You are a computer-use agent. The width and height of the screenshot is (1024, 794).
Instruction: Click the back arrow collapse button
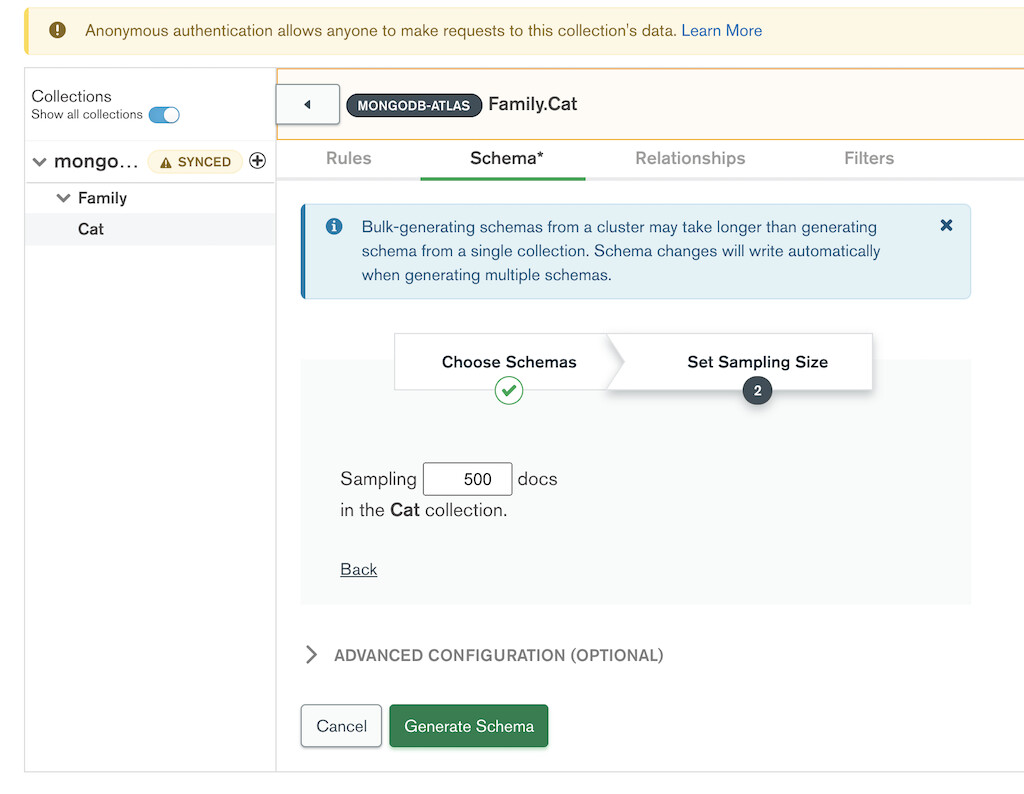[x=308, y=104]
